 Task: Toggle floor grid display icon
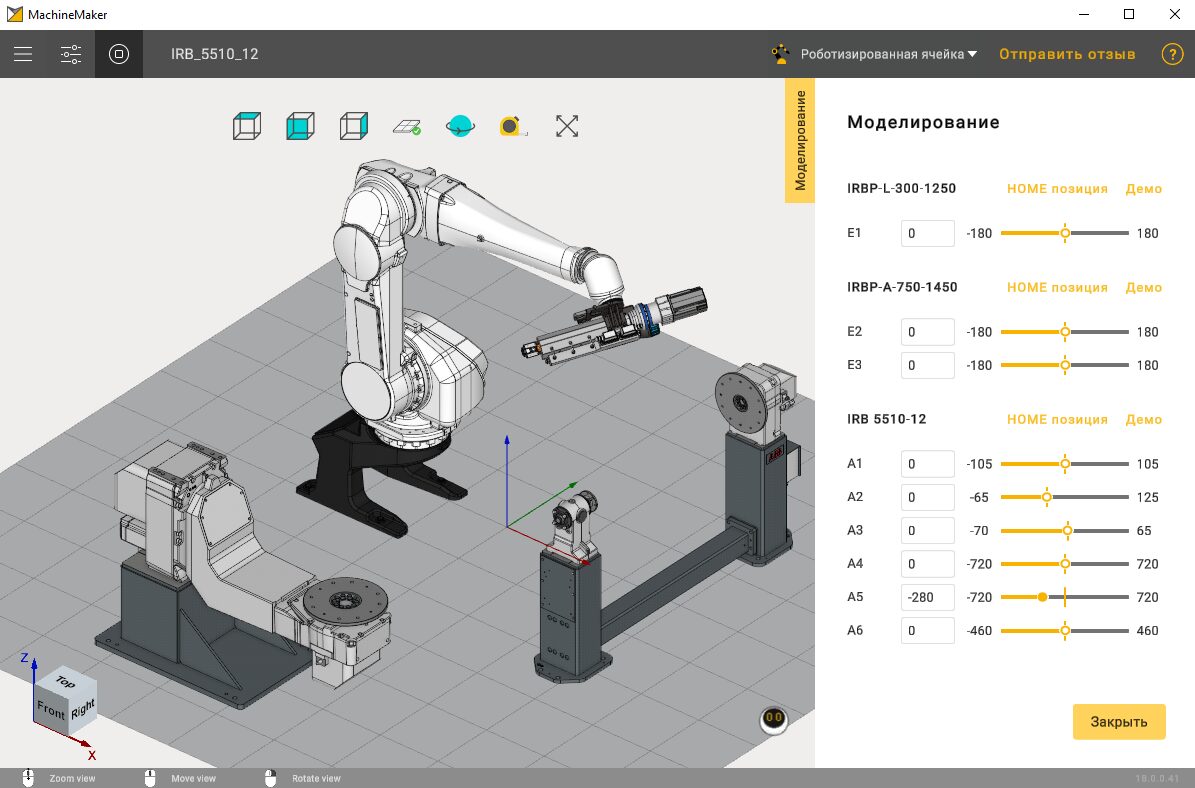[x=406, y=126]
